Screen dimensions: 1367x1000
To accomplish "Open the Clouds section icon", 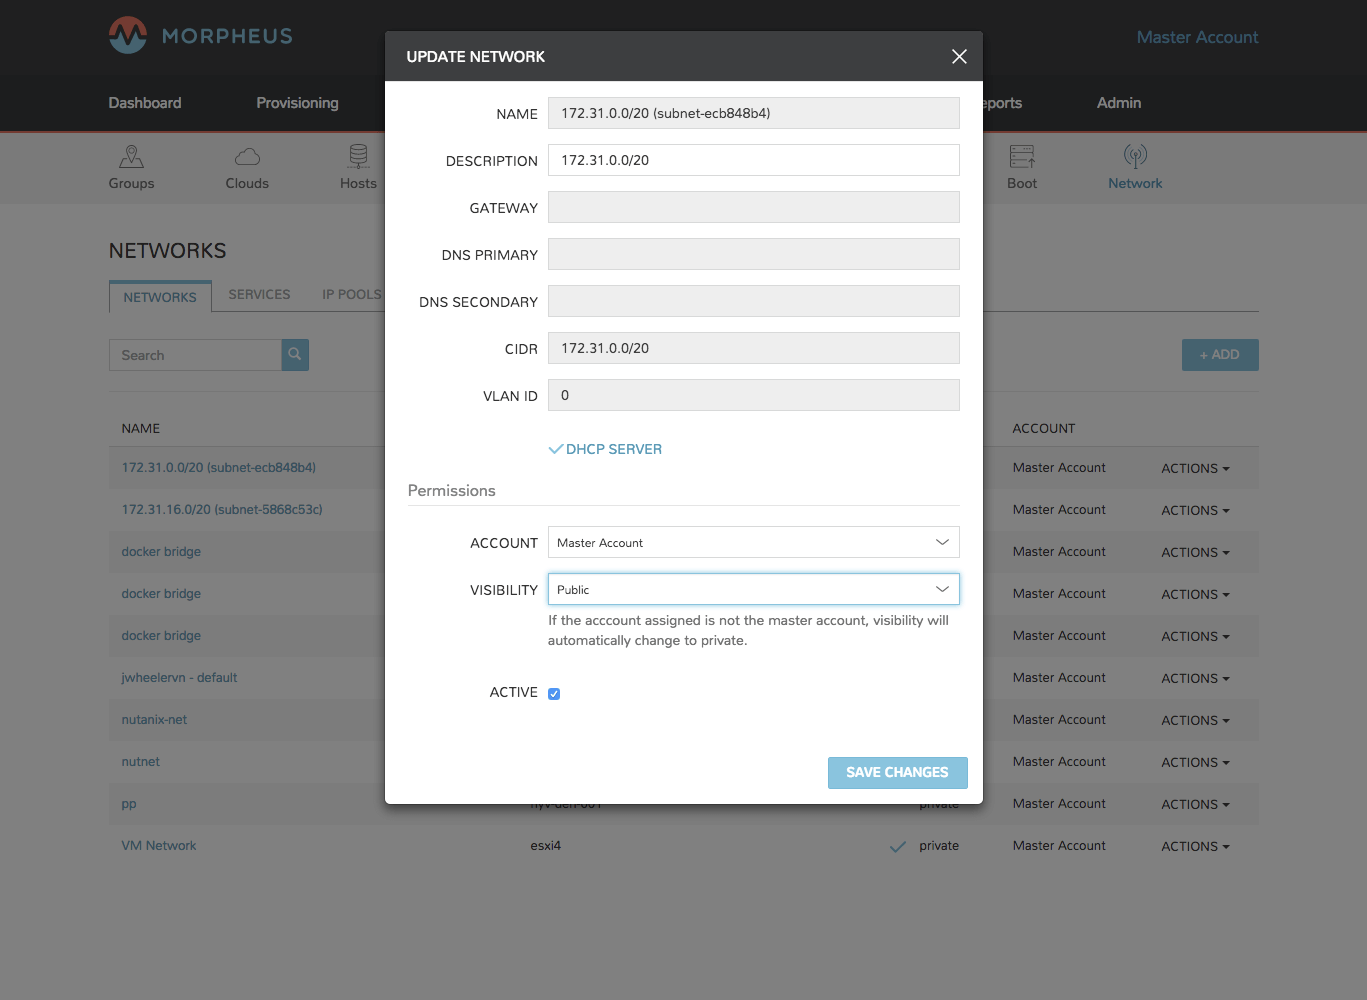I will 247,157.
